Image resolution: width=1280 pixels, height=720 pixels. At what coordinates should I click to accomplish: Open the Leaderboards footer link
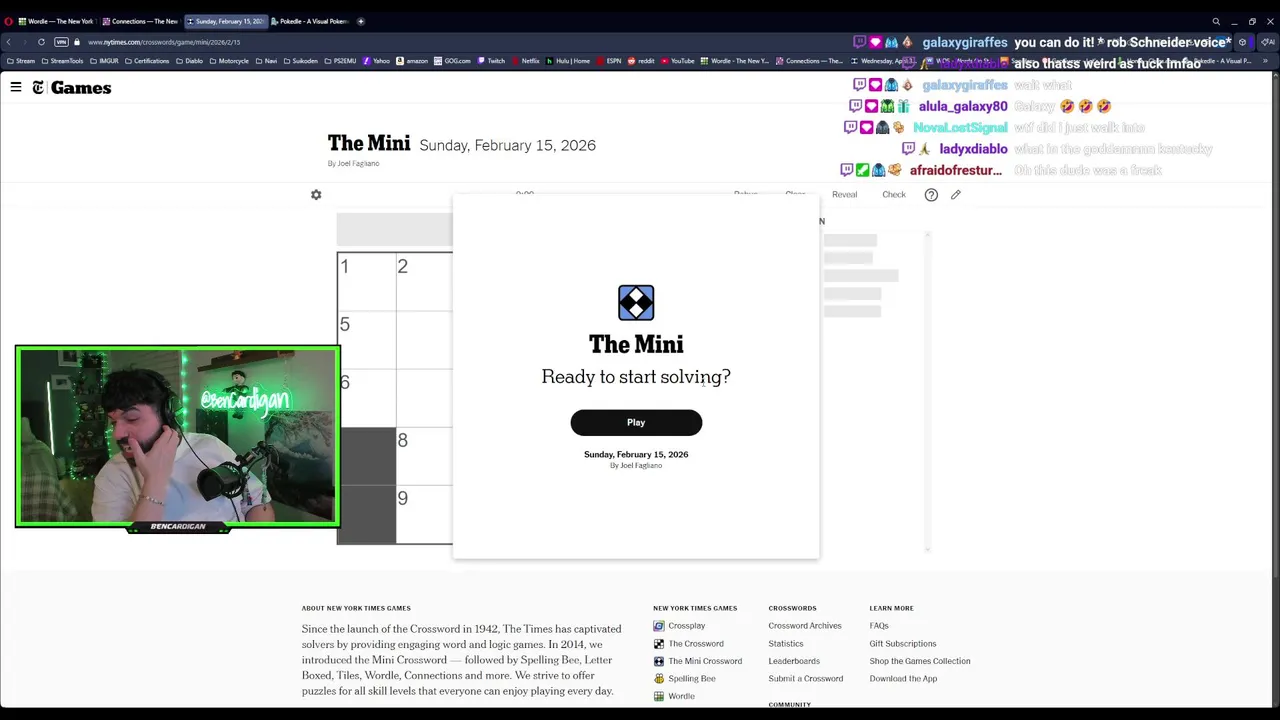tap(794, 661)
